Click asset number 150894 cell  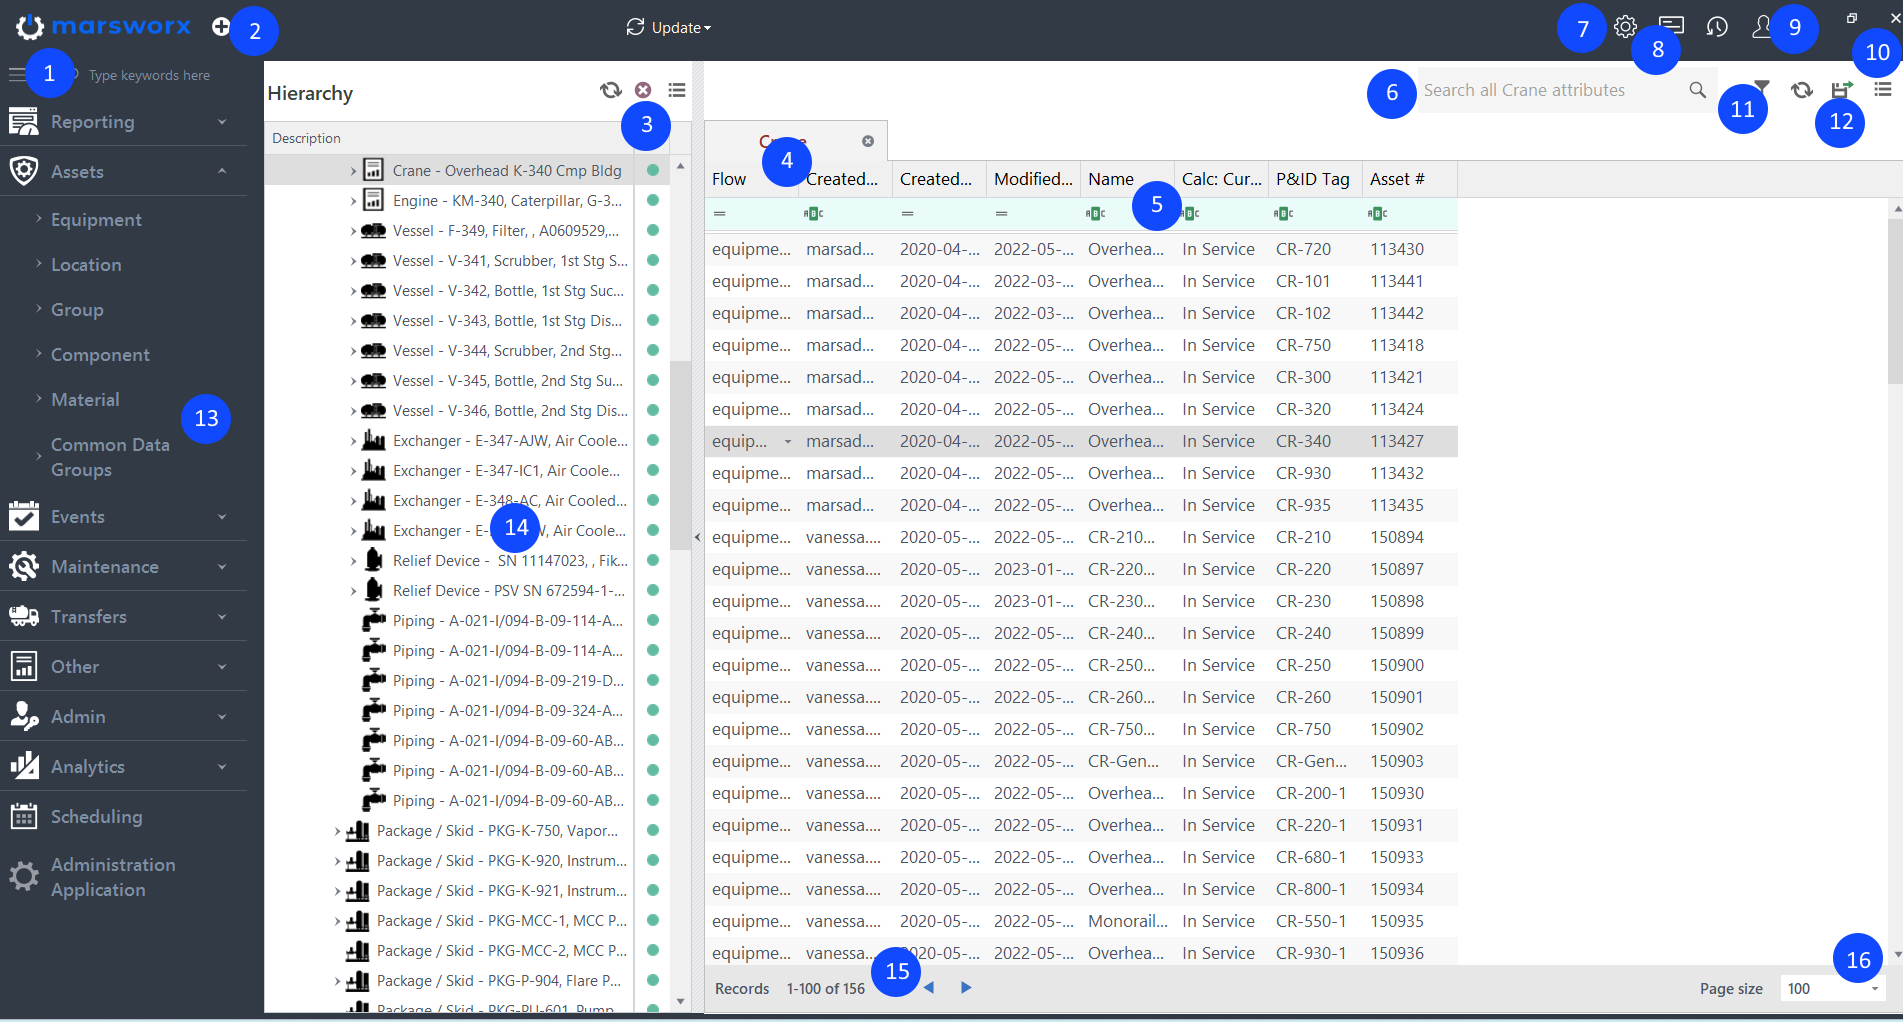(1409, 537)
